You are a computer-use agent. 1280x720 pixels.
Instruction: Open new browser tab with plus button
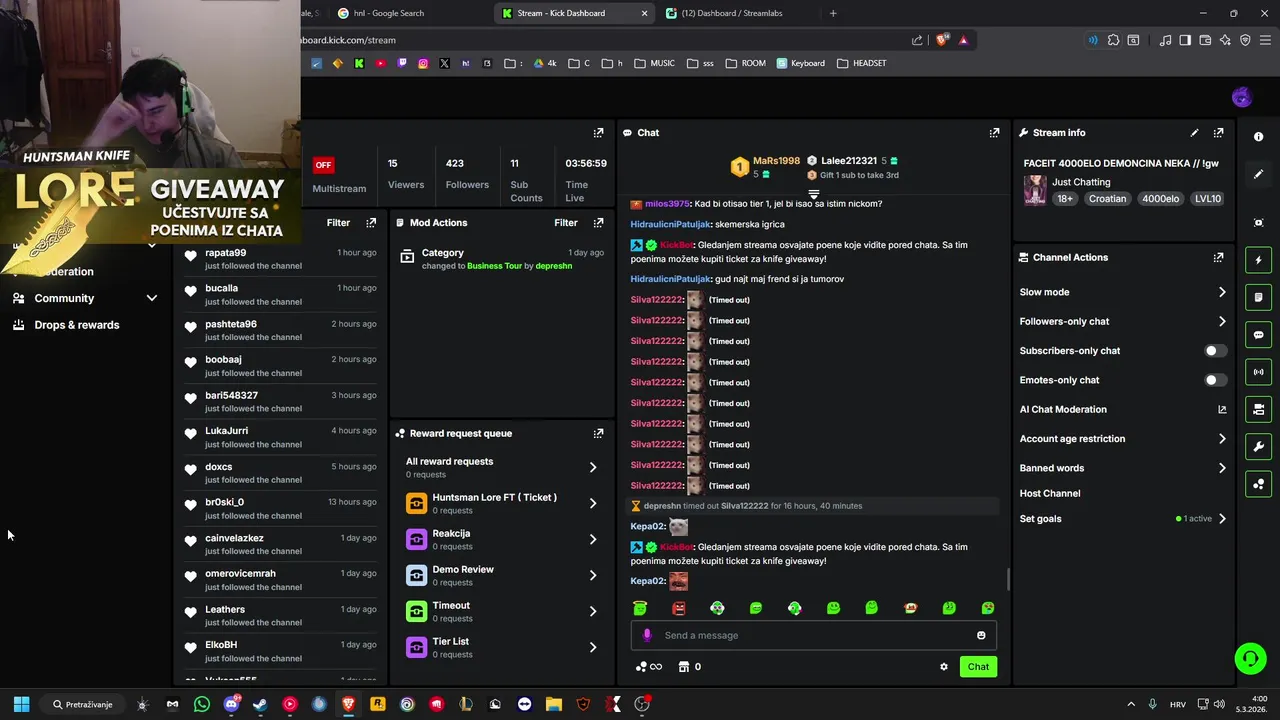833,13
